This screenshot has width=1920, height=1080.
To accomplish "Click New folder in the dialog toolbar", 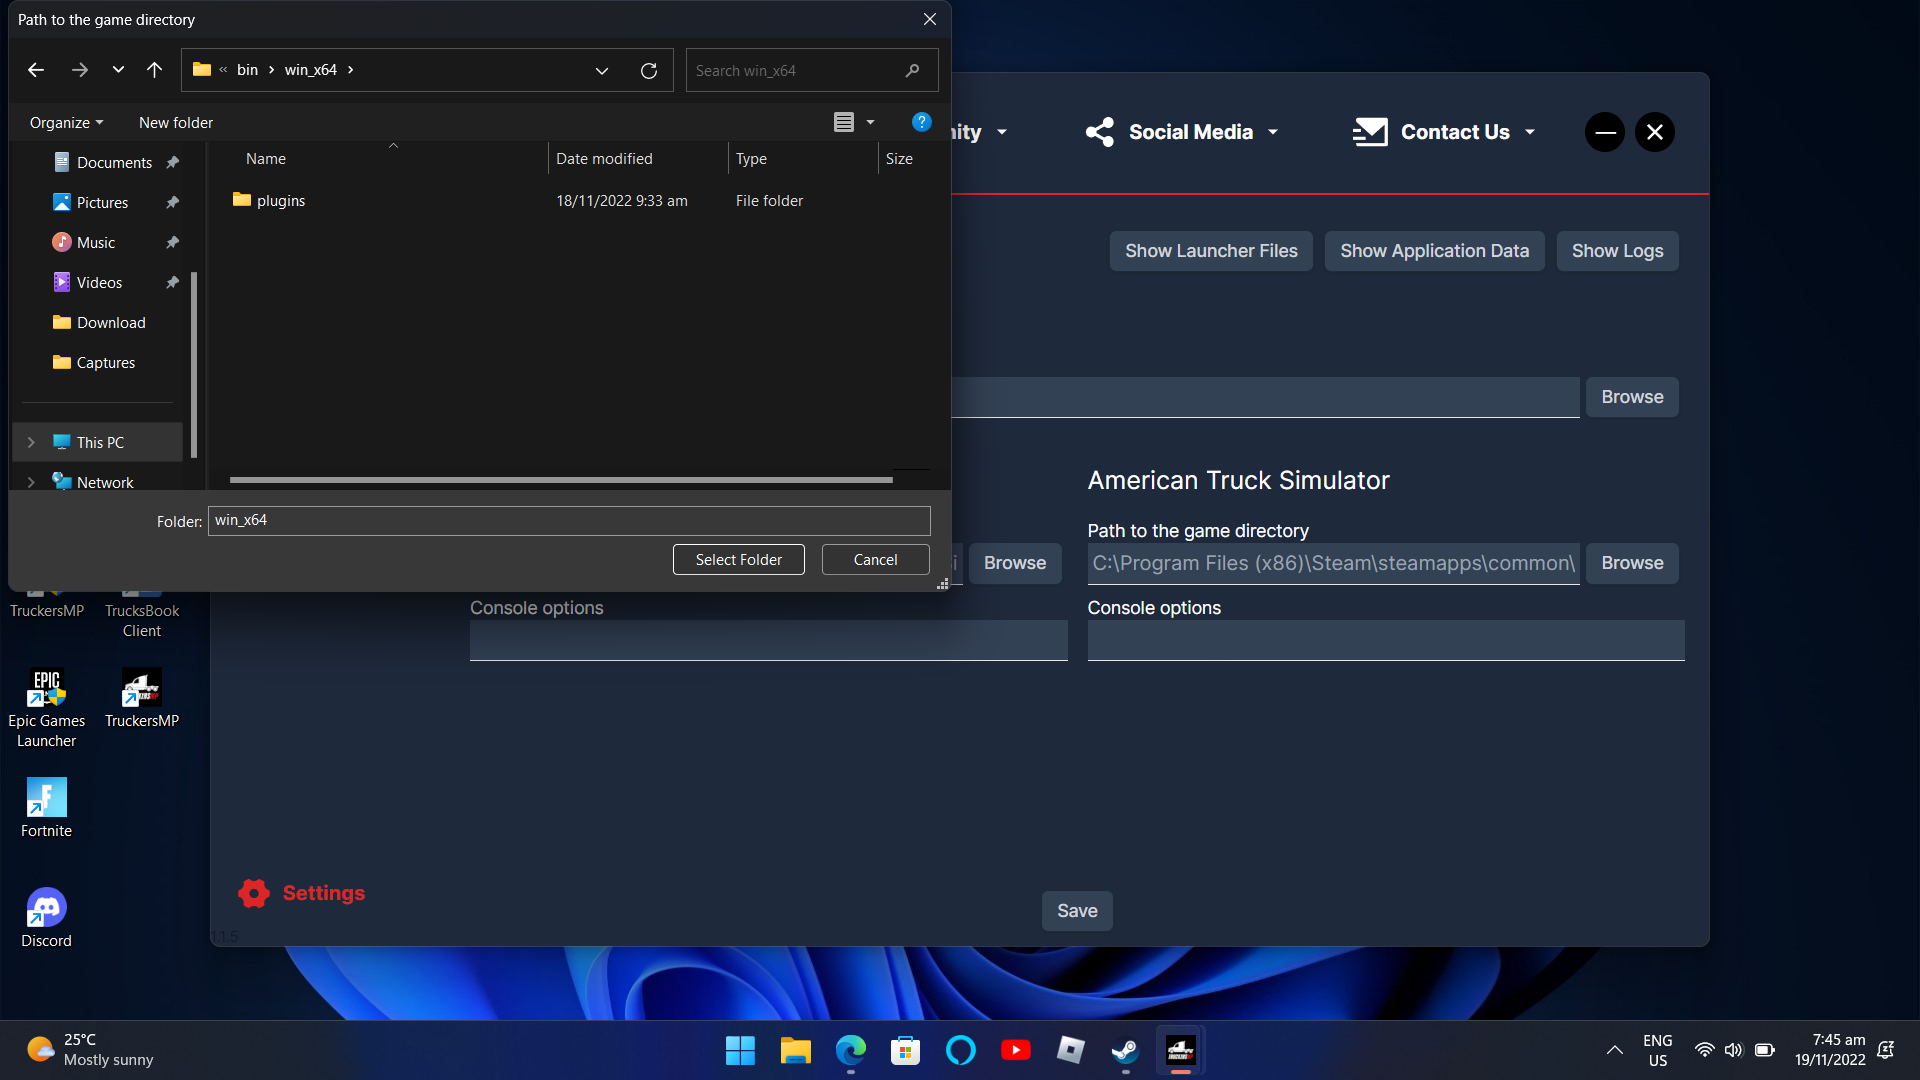I will coord(175,122).
